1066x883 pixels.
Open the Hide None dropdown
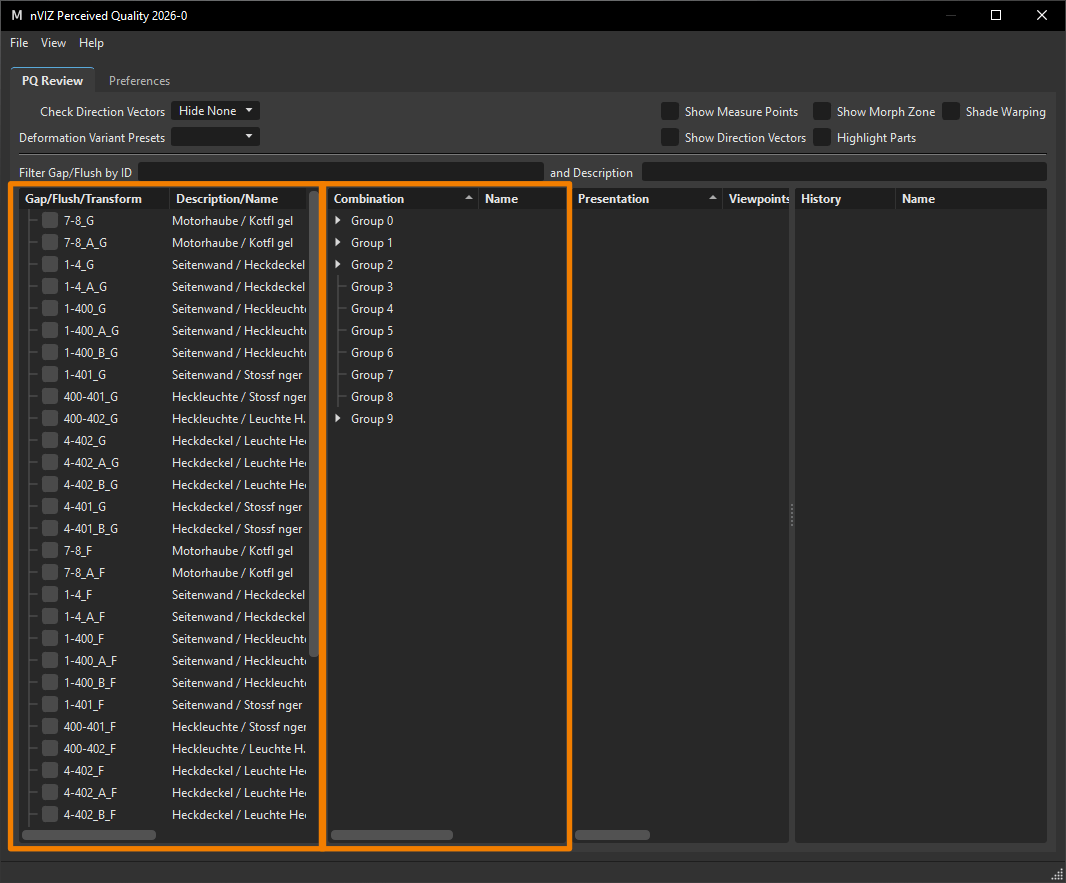coord(216,111)
